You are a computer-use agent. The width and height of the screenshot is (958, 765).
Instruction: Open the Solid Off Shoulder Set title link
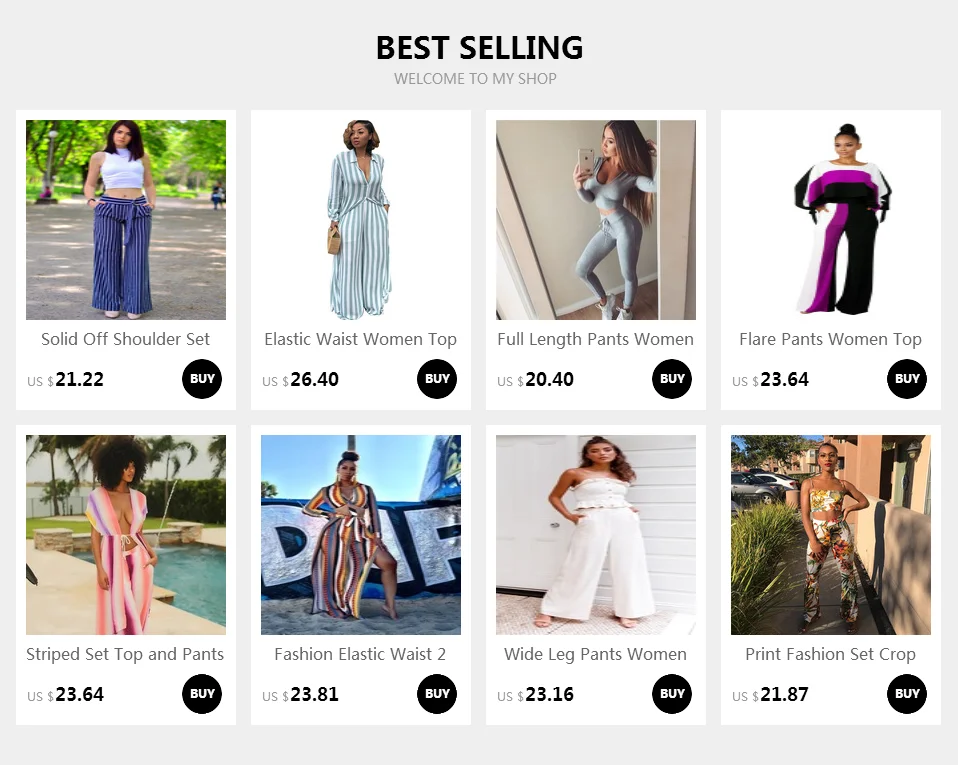pyautogui.click(x=126, y=339)
